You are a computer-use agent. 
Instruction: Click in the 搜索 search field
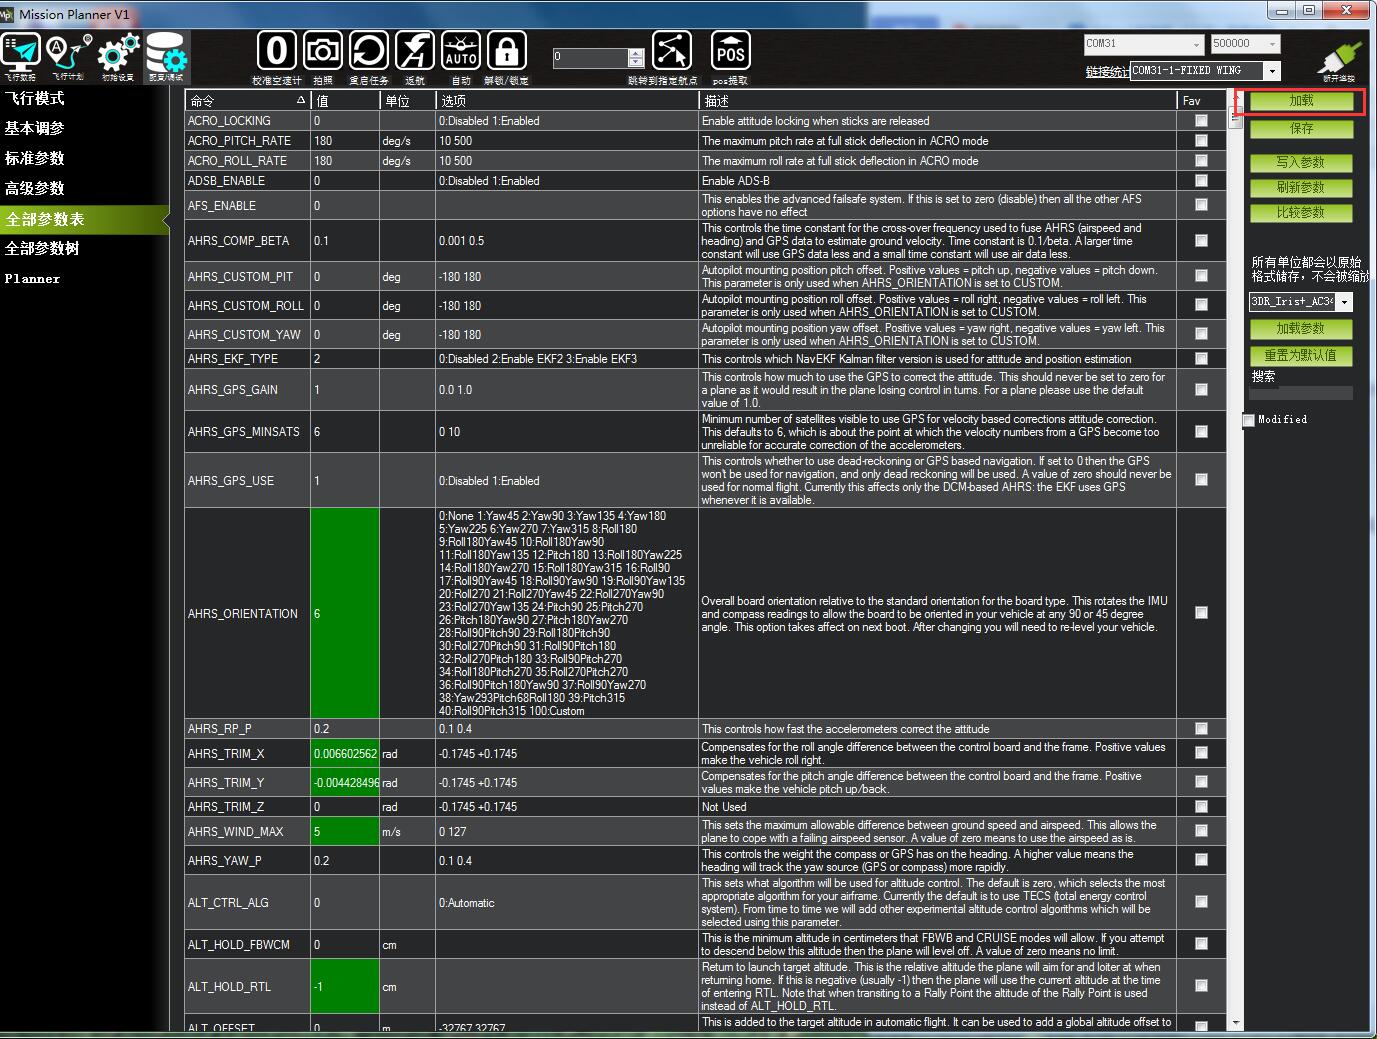[x=1300, y=392]
